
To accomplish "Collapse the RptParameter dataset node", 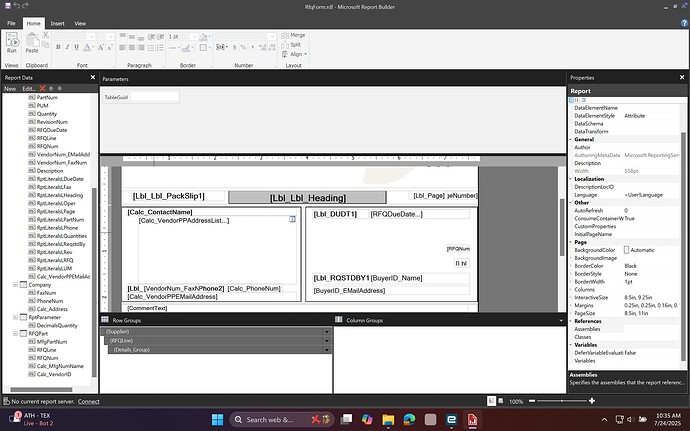I will 15,317.
